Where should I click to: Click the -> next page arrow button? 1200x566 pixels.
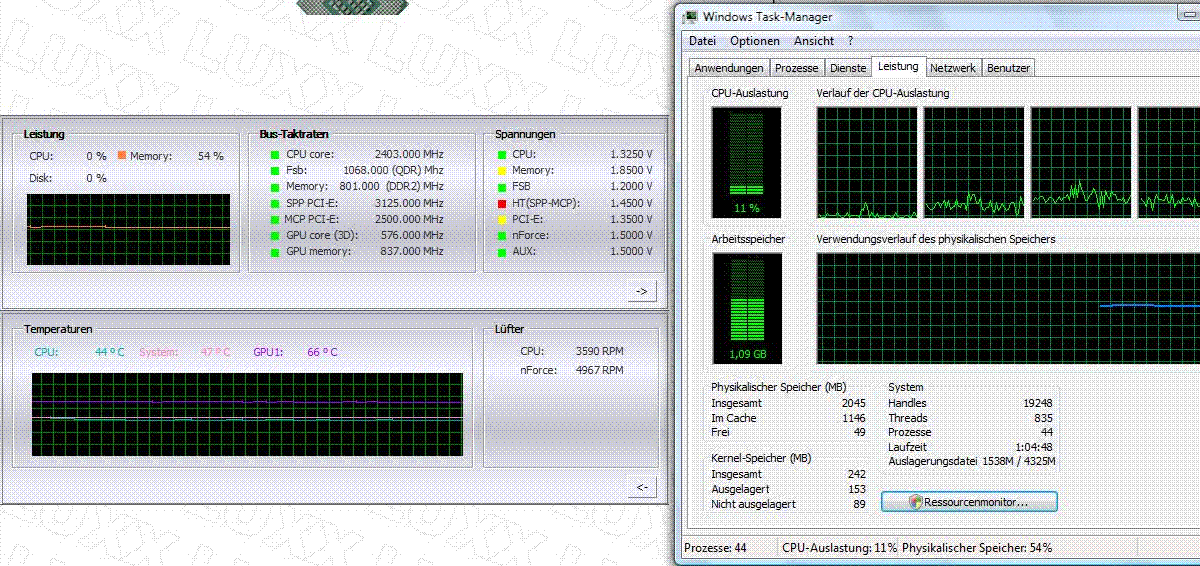click(642, 291)
